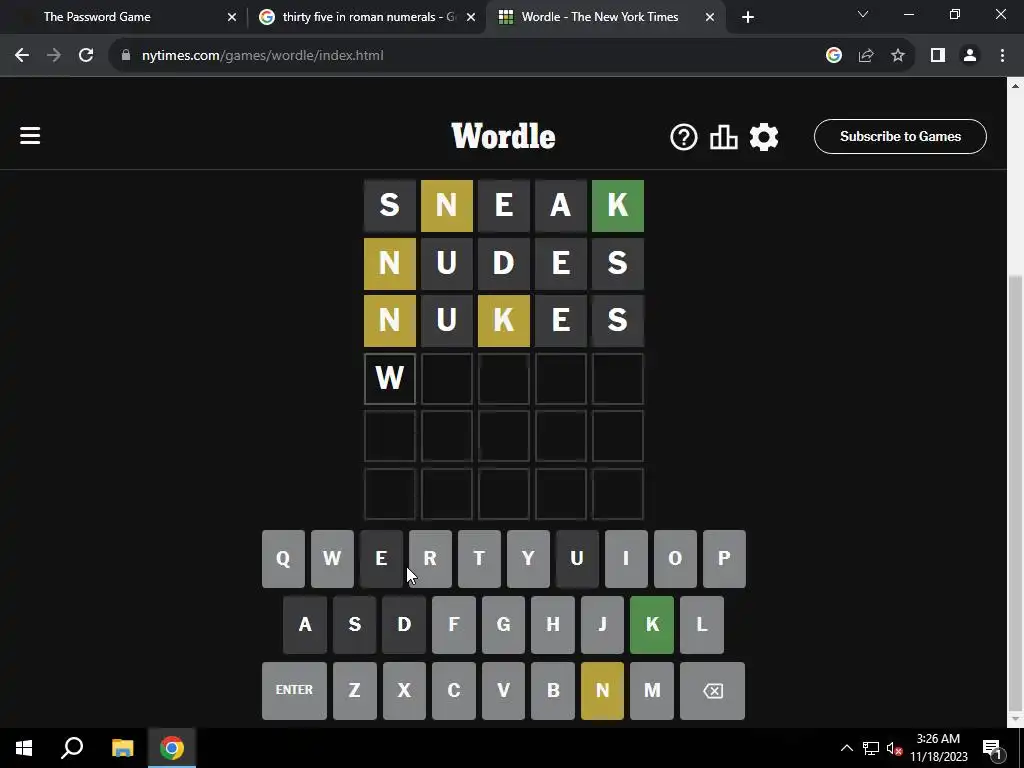Click Subscribe to Games button
Screen dimensions: 1024x768
pos(900,136)
